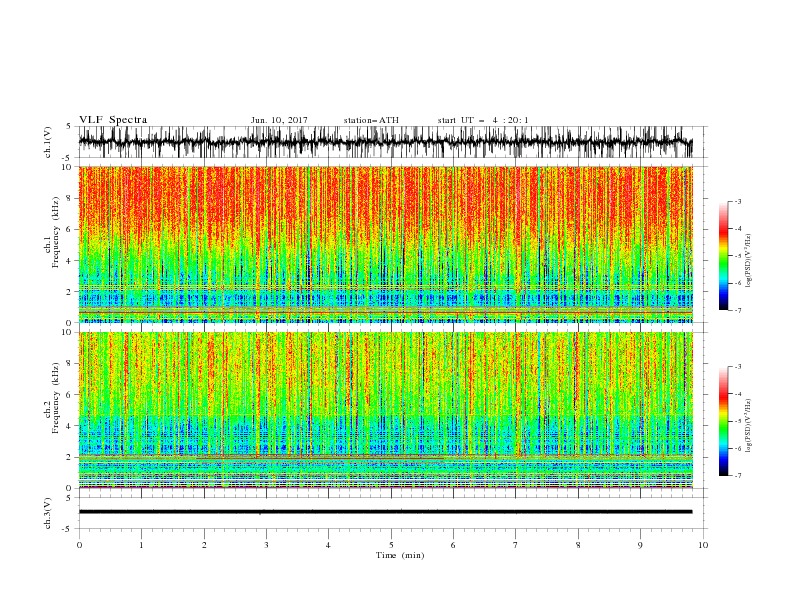
Task: Click the ch.2 'Frequency (kHz)' axis label
Action: click(55, 398)
